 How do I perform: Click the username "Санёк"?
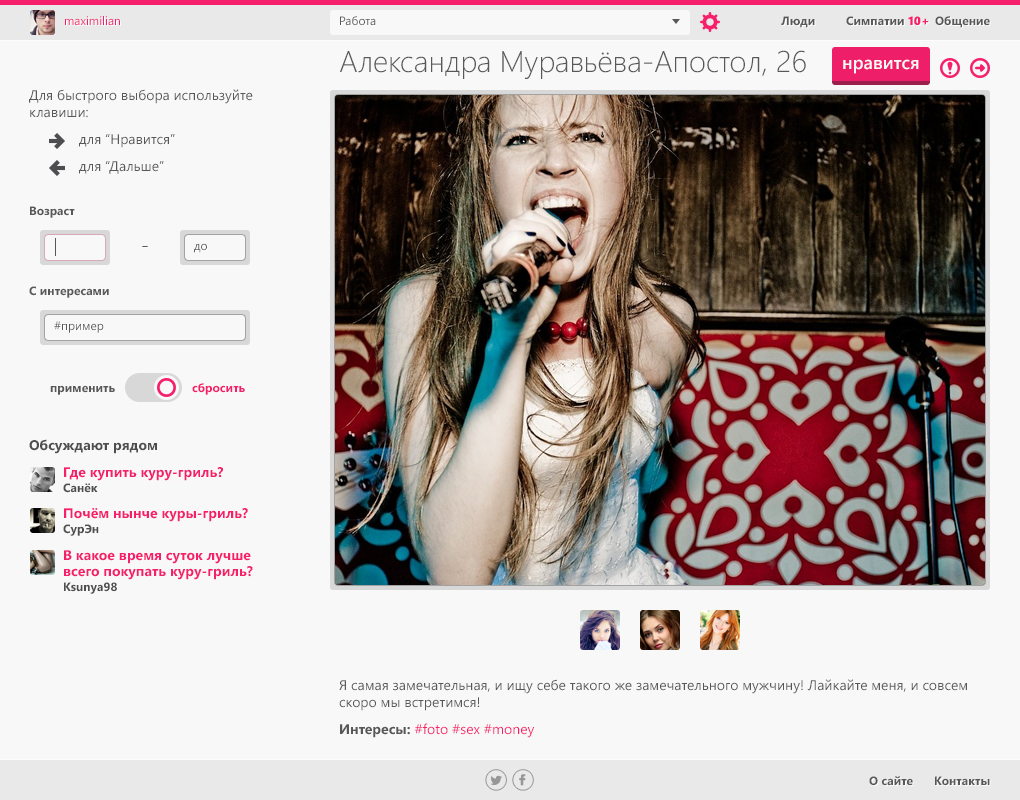(x=80, y=488)
